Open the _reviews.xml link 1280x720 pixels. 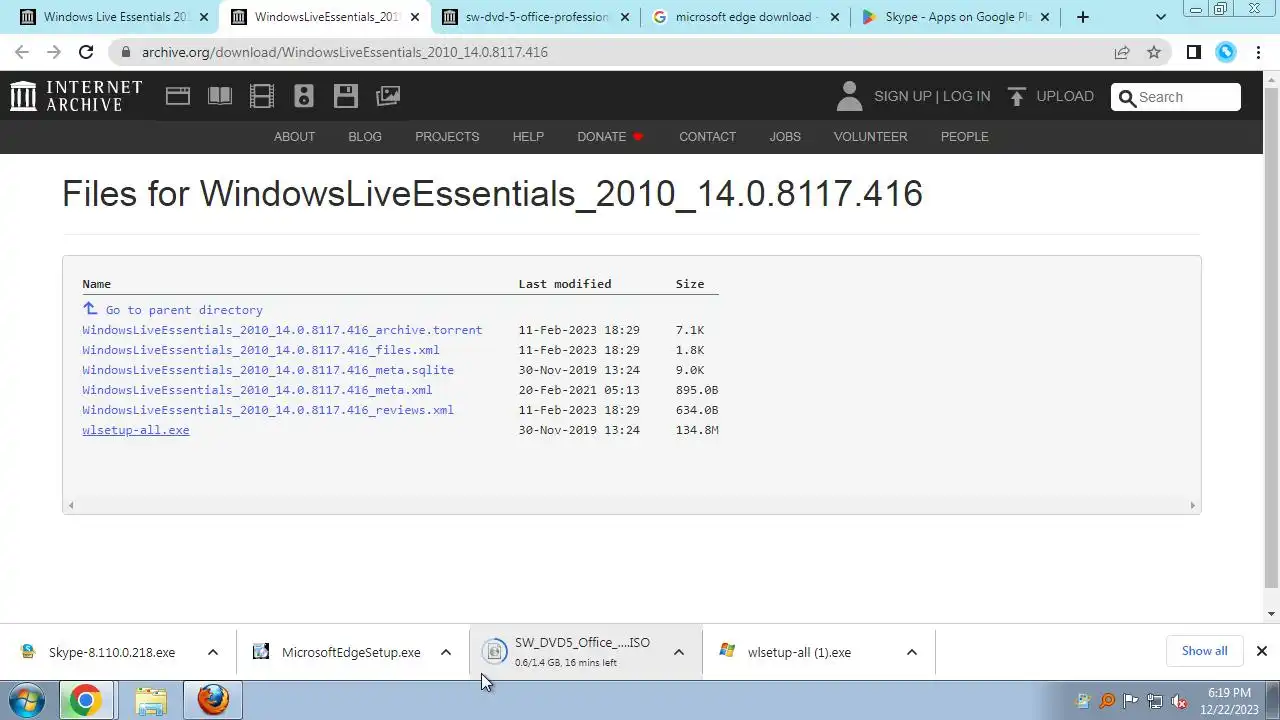[x=268, y=410]
